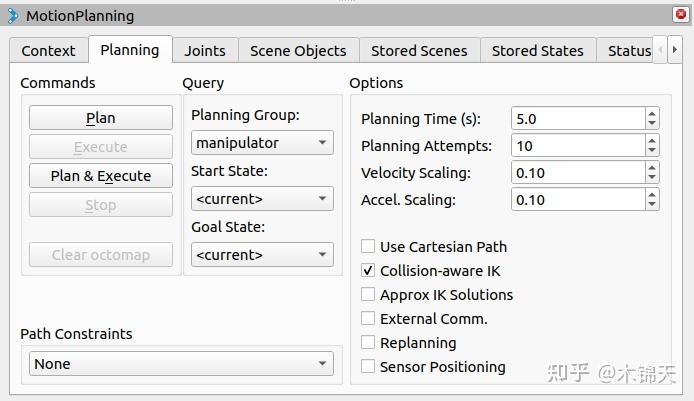Open the Goal State dropdown
The image size is (694, 401).
coord(262,254)
